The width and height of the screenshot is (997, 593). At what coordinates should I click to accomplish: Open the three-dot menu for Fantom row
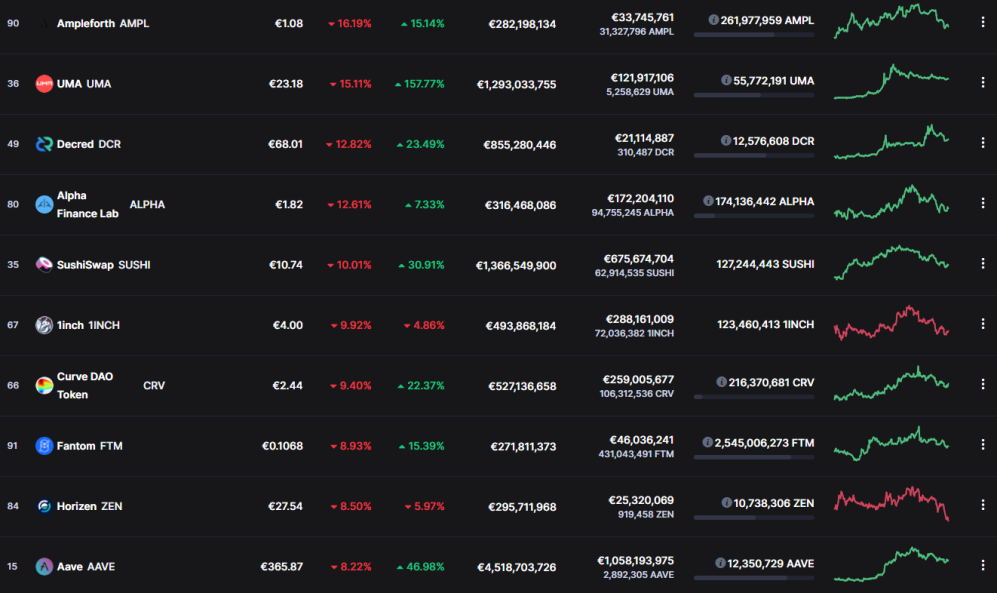(x=983, y=445)
